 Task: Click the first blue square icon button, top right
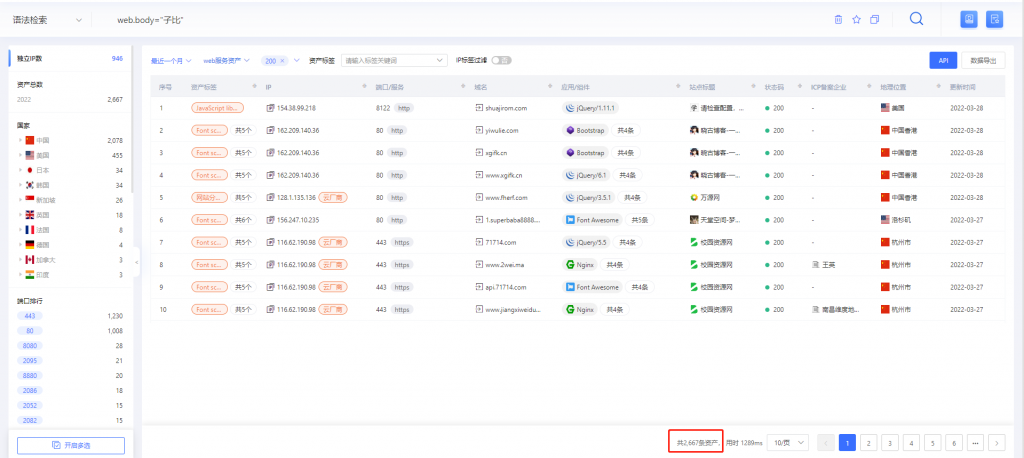coord(968,19)
